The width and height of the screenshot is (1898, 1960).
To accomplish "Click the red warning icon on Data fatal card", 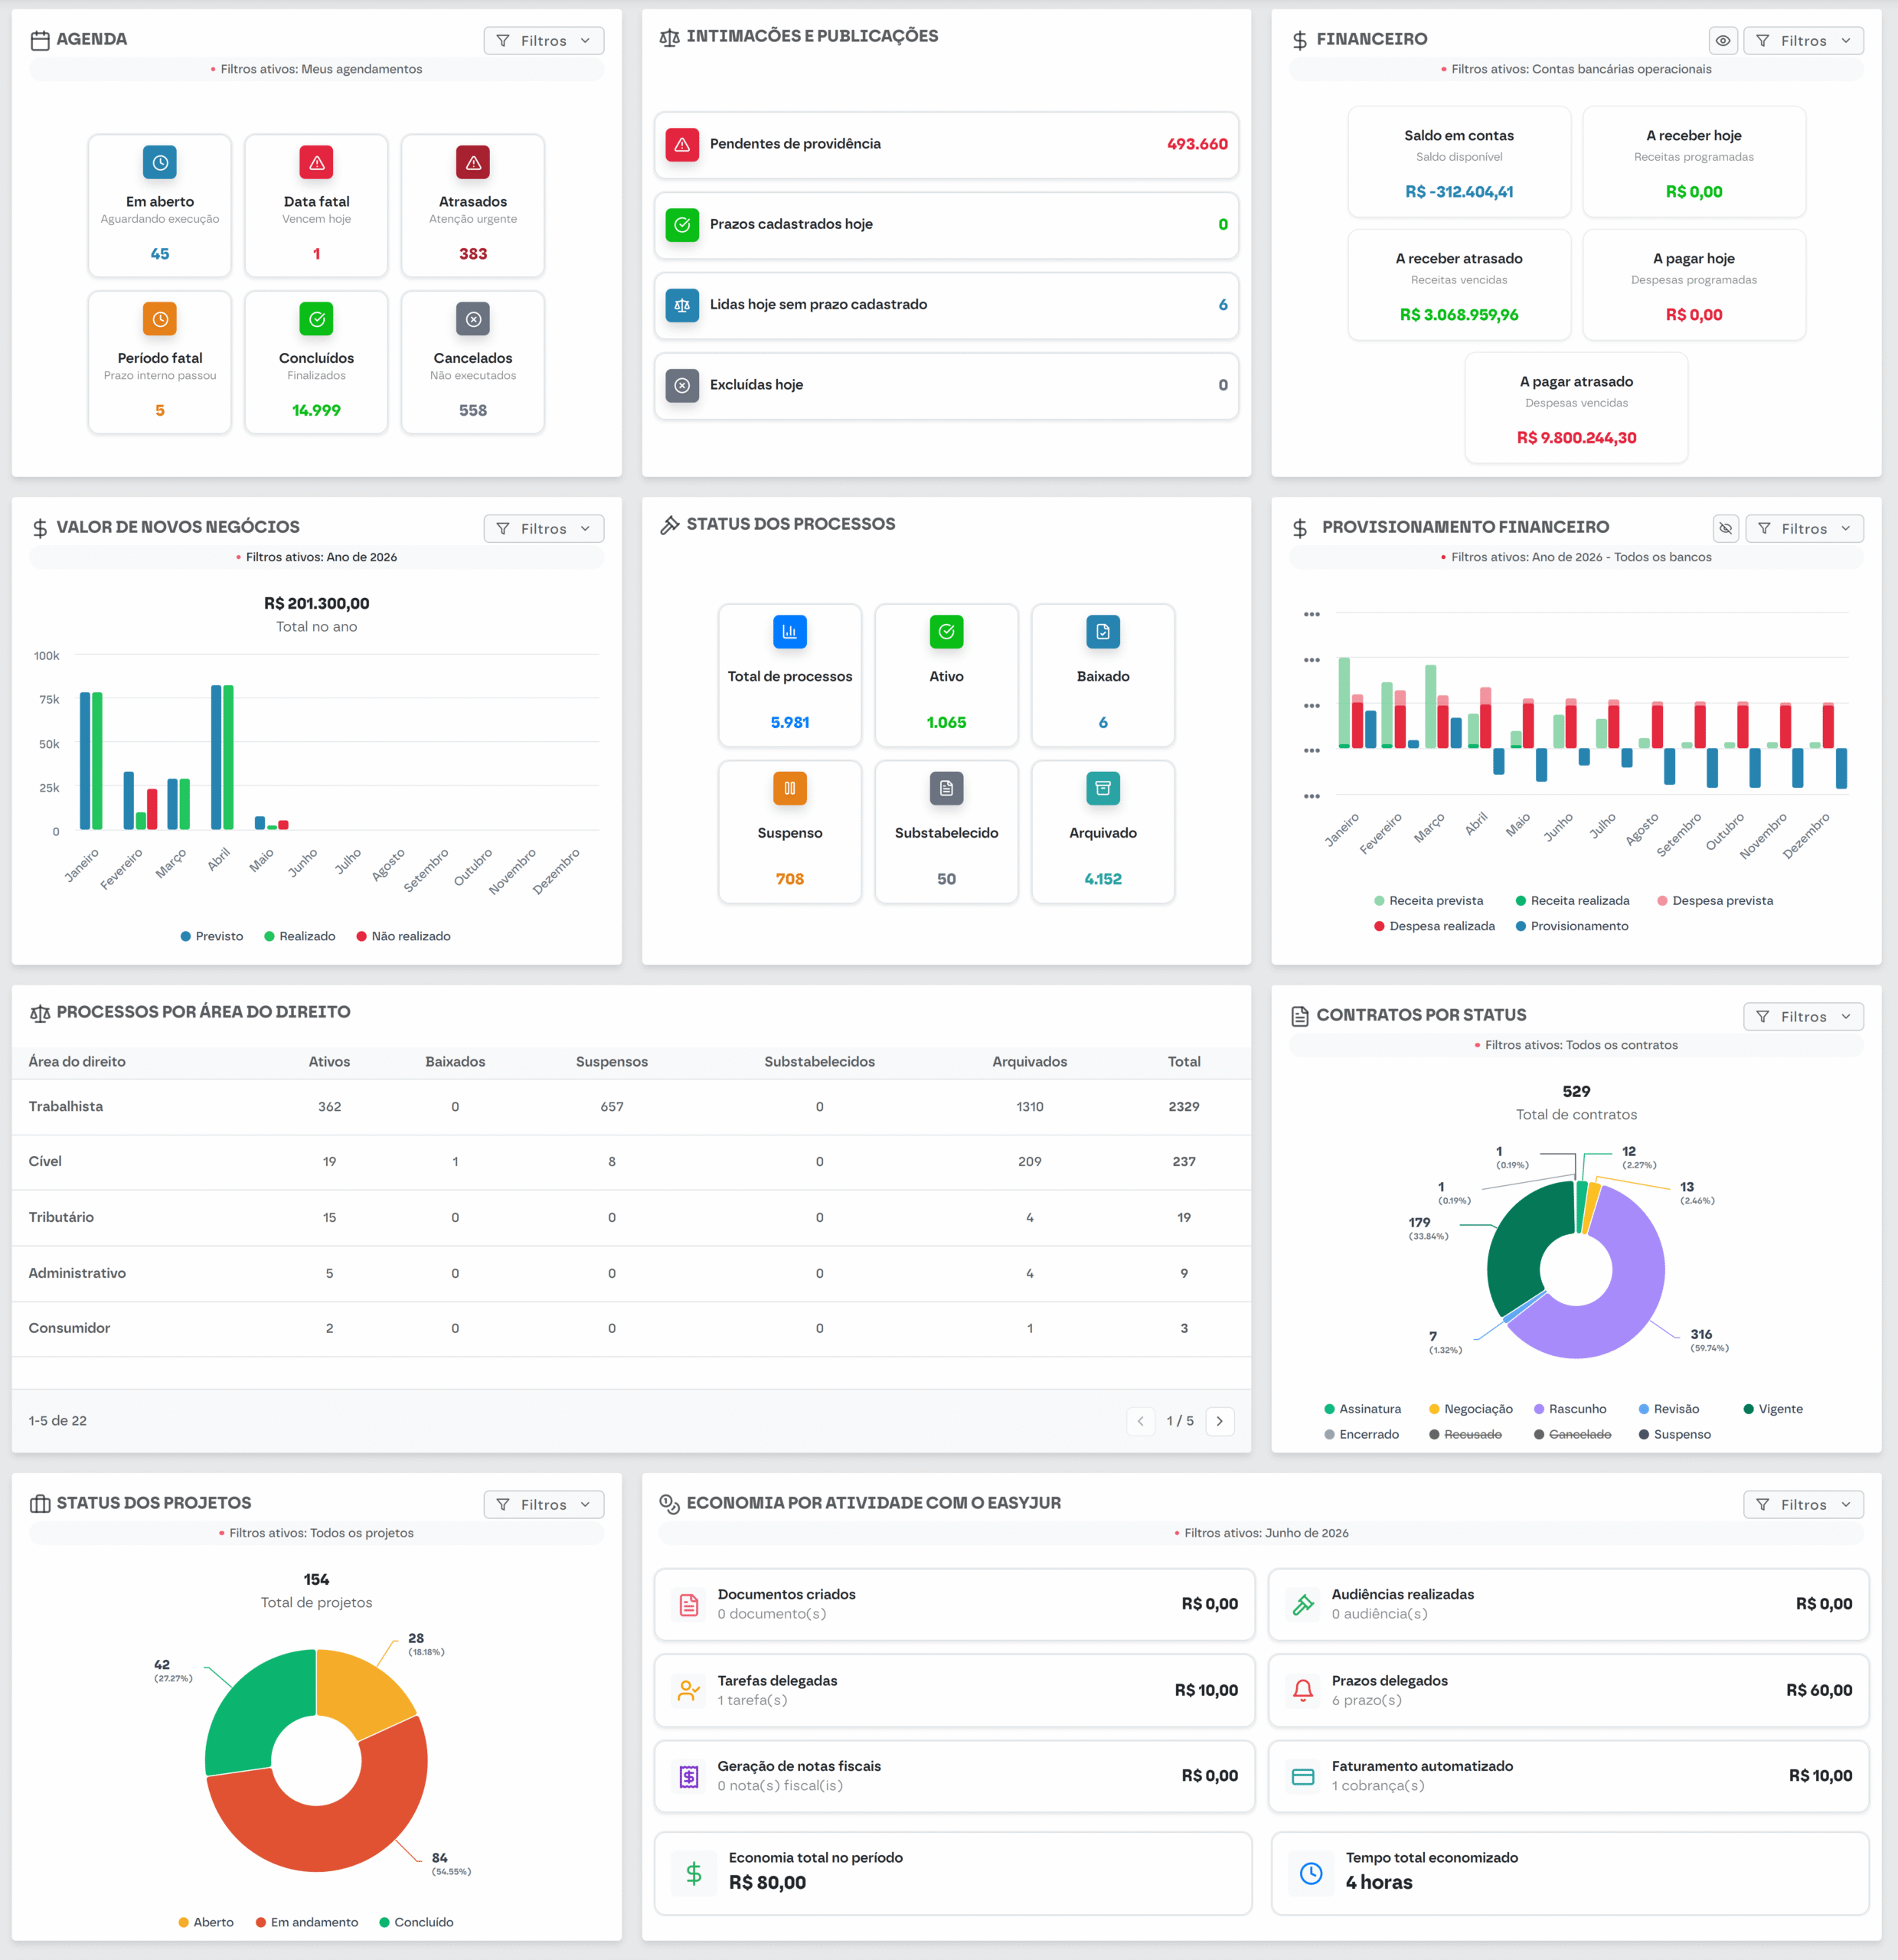I will (316, 163).
